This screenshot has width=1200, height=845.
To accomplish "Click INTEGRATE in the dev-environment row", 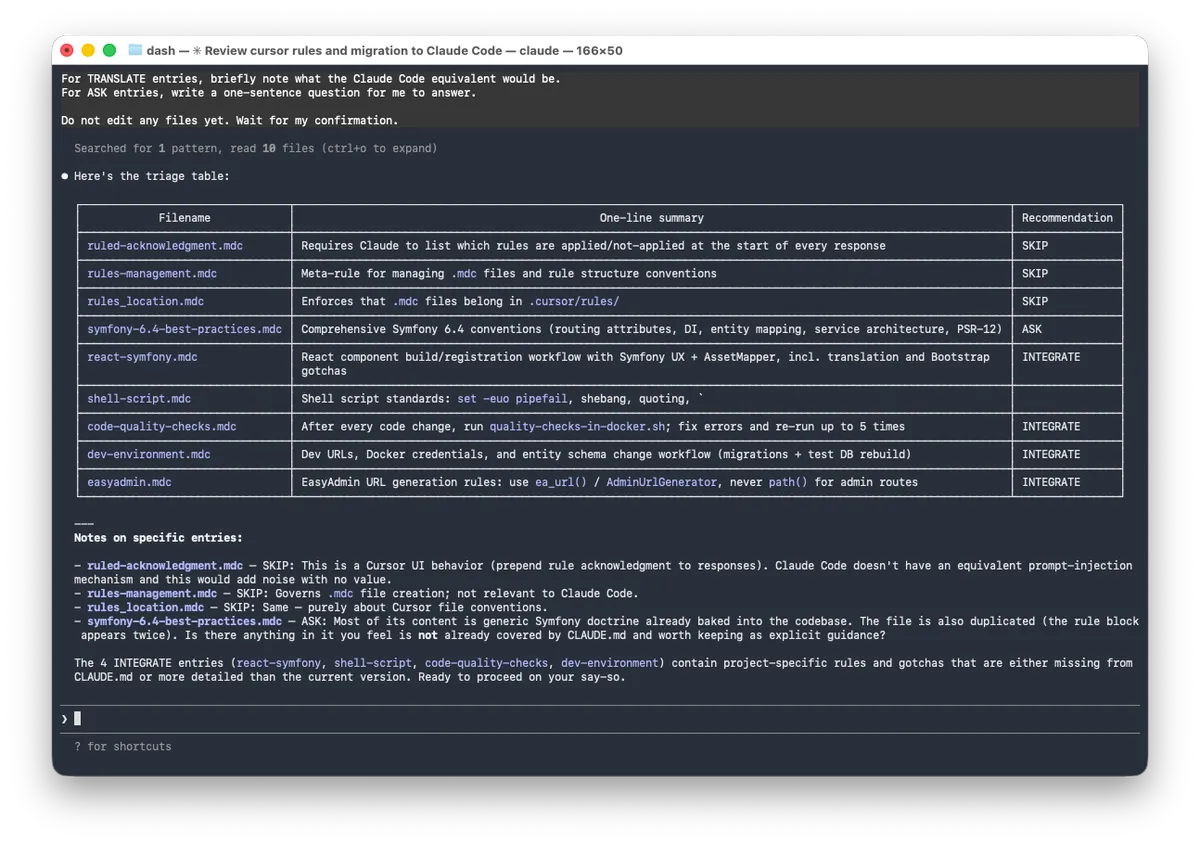I will tap(1051, 455).
